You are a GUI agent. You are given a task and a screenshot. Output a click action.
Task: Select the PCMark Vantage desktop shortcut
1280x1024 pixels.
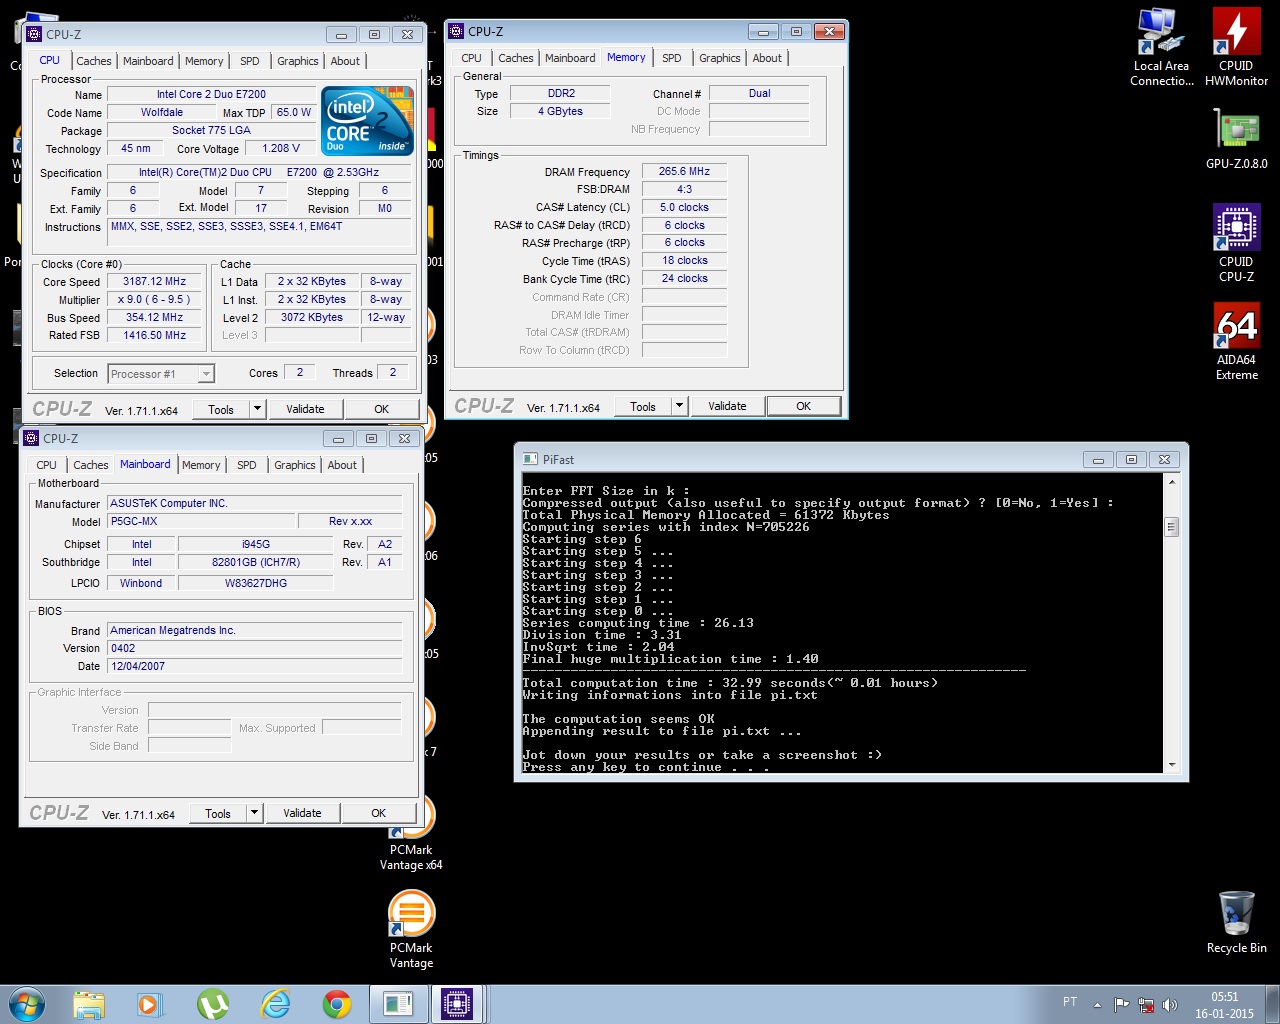click(x=411, y=930)
